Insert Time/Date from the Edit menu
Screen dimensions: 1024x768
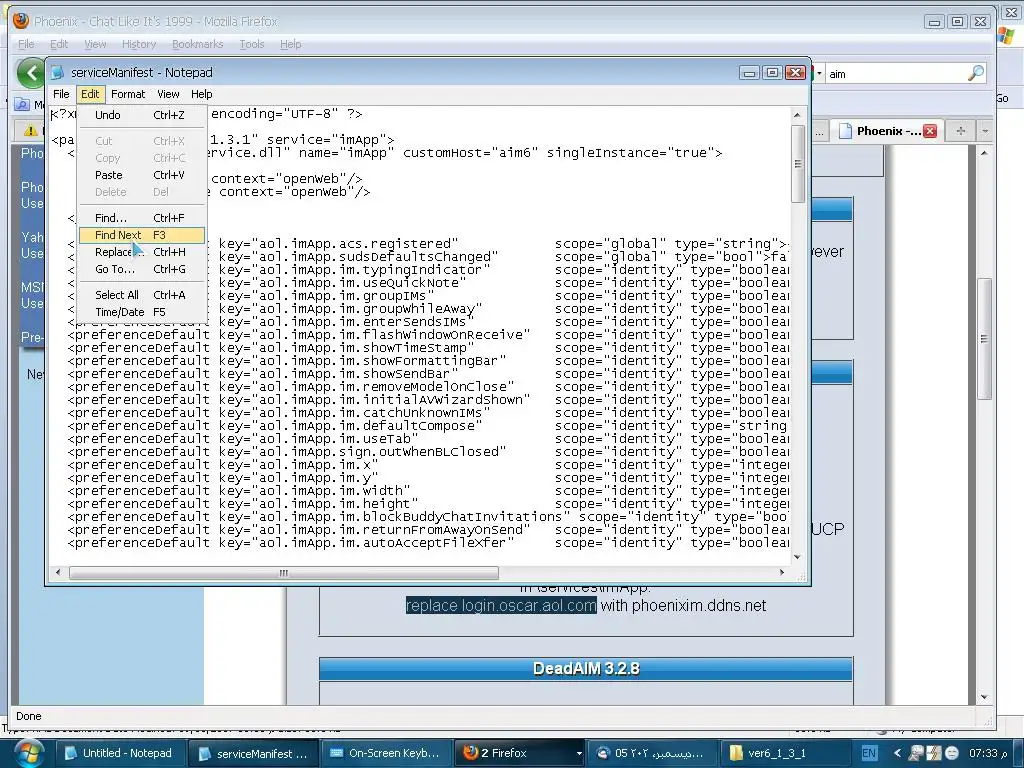tap(142, 312)
